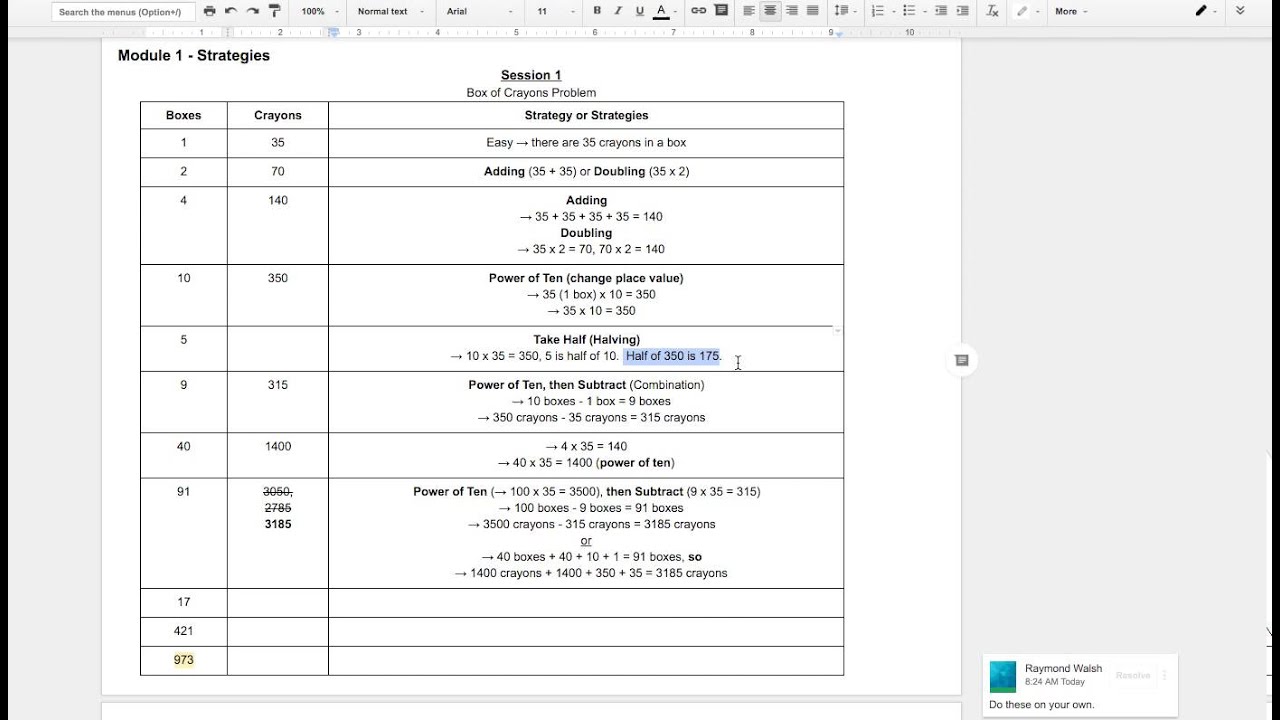Open bulleted list style dropdown arrow

[925, 11]
